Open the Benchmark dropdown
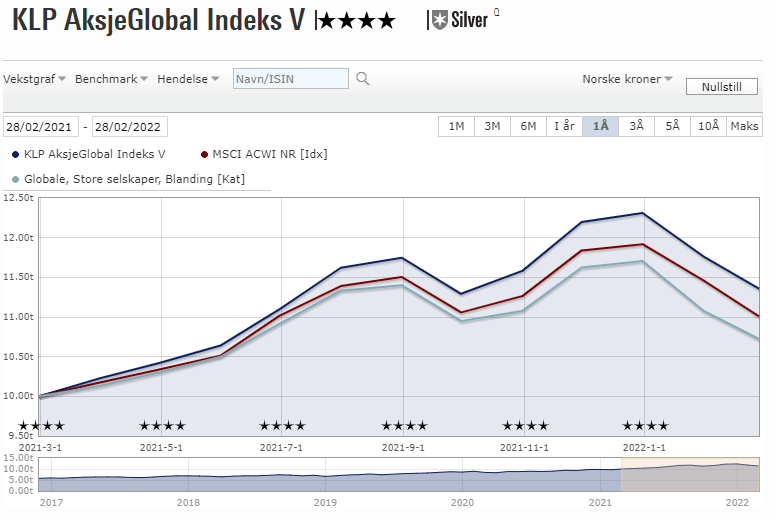 tap(111, 79)
